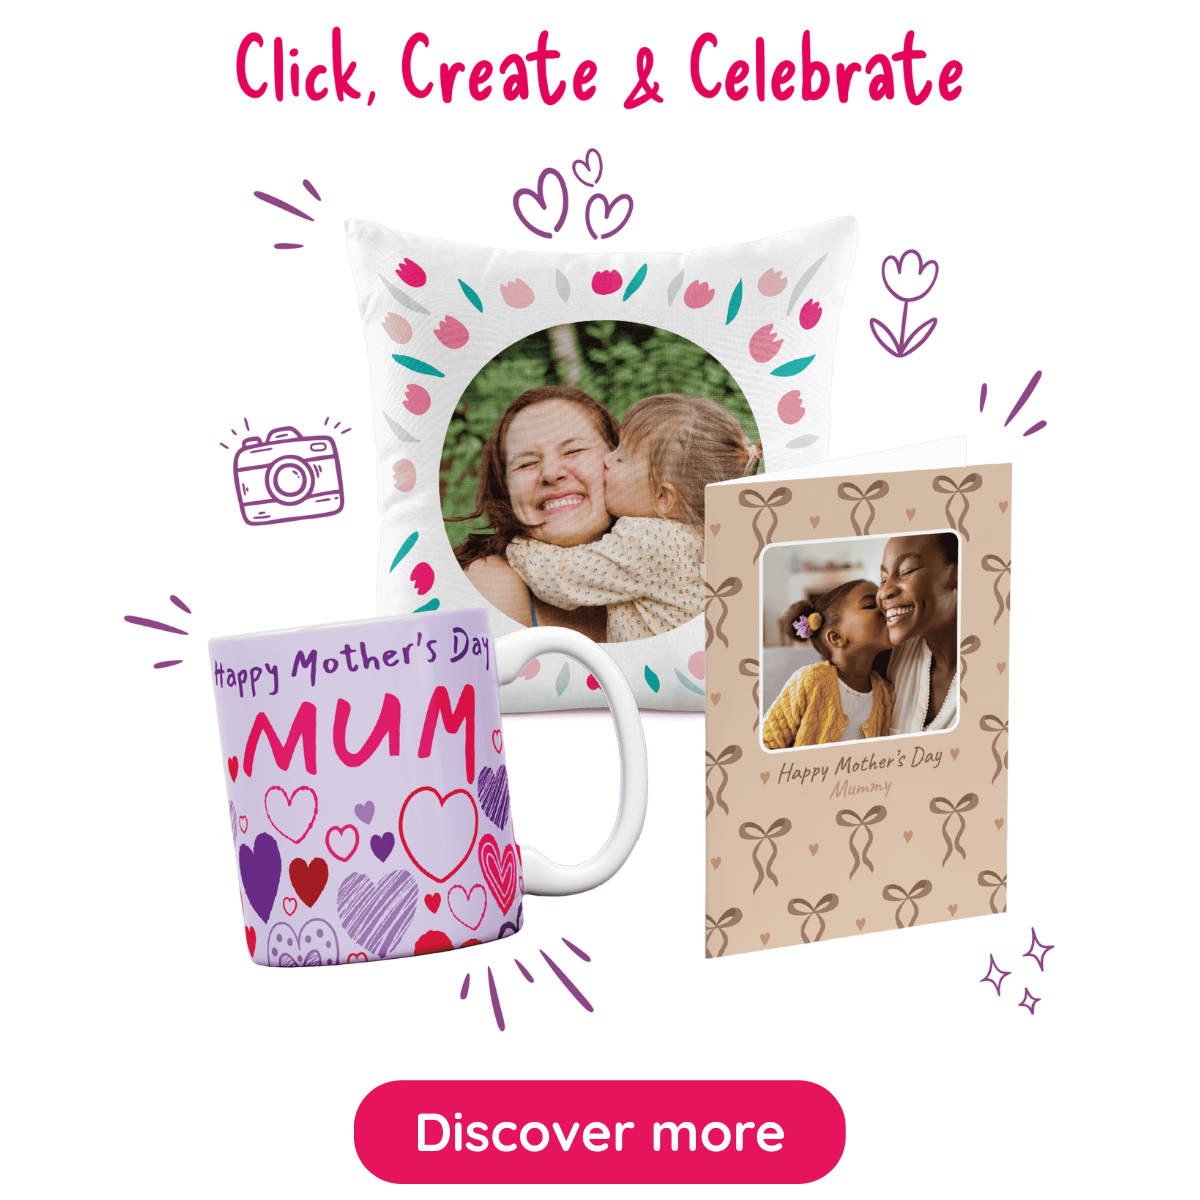The image size is (1200, 1200).
Task: Click the burst lines doodle above the card
Action: [1013, 405]
